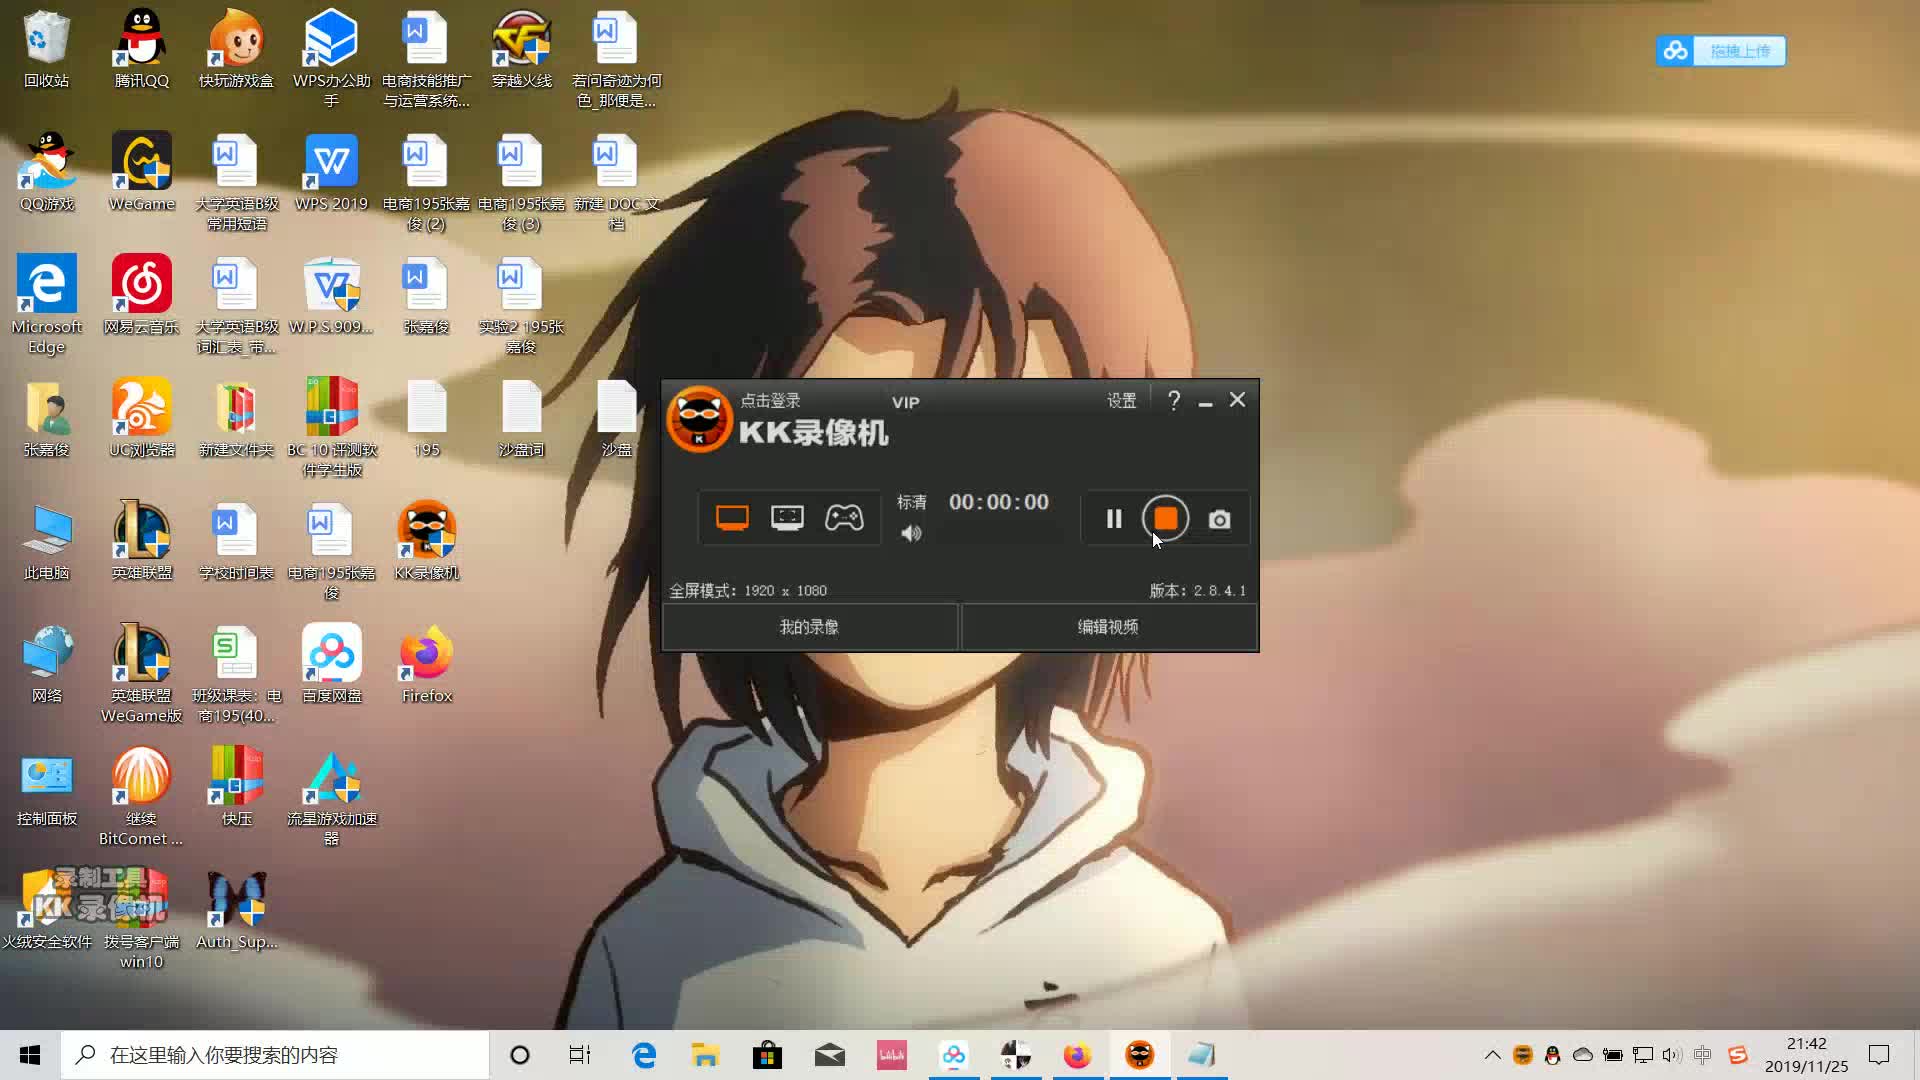Open 编辑视频 in KK recorder
The height and width of the screenshot is (1080, 1920).
point(1108,627)
